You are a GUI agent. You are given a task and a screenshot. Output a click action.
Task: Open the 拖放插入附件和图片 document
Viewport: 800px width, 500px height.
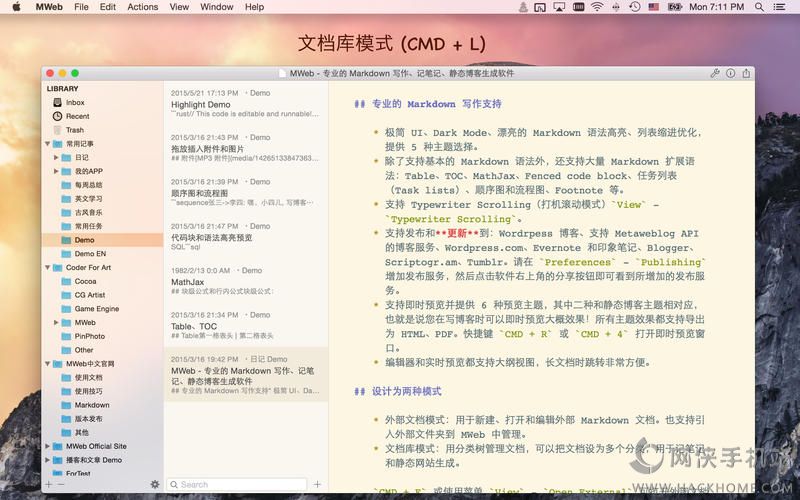246,148
